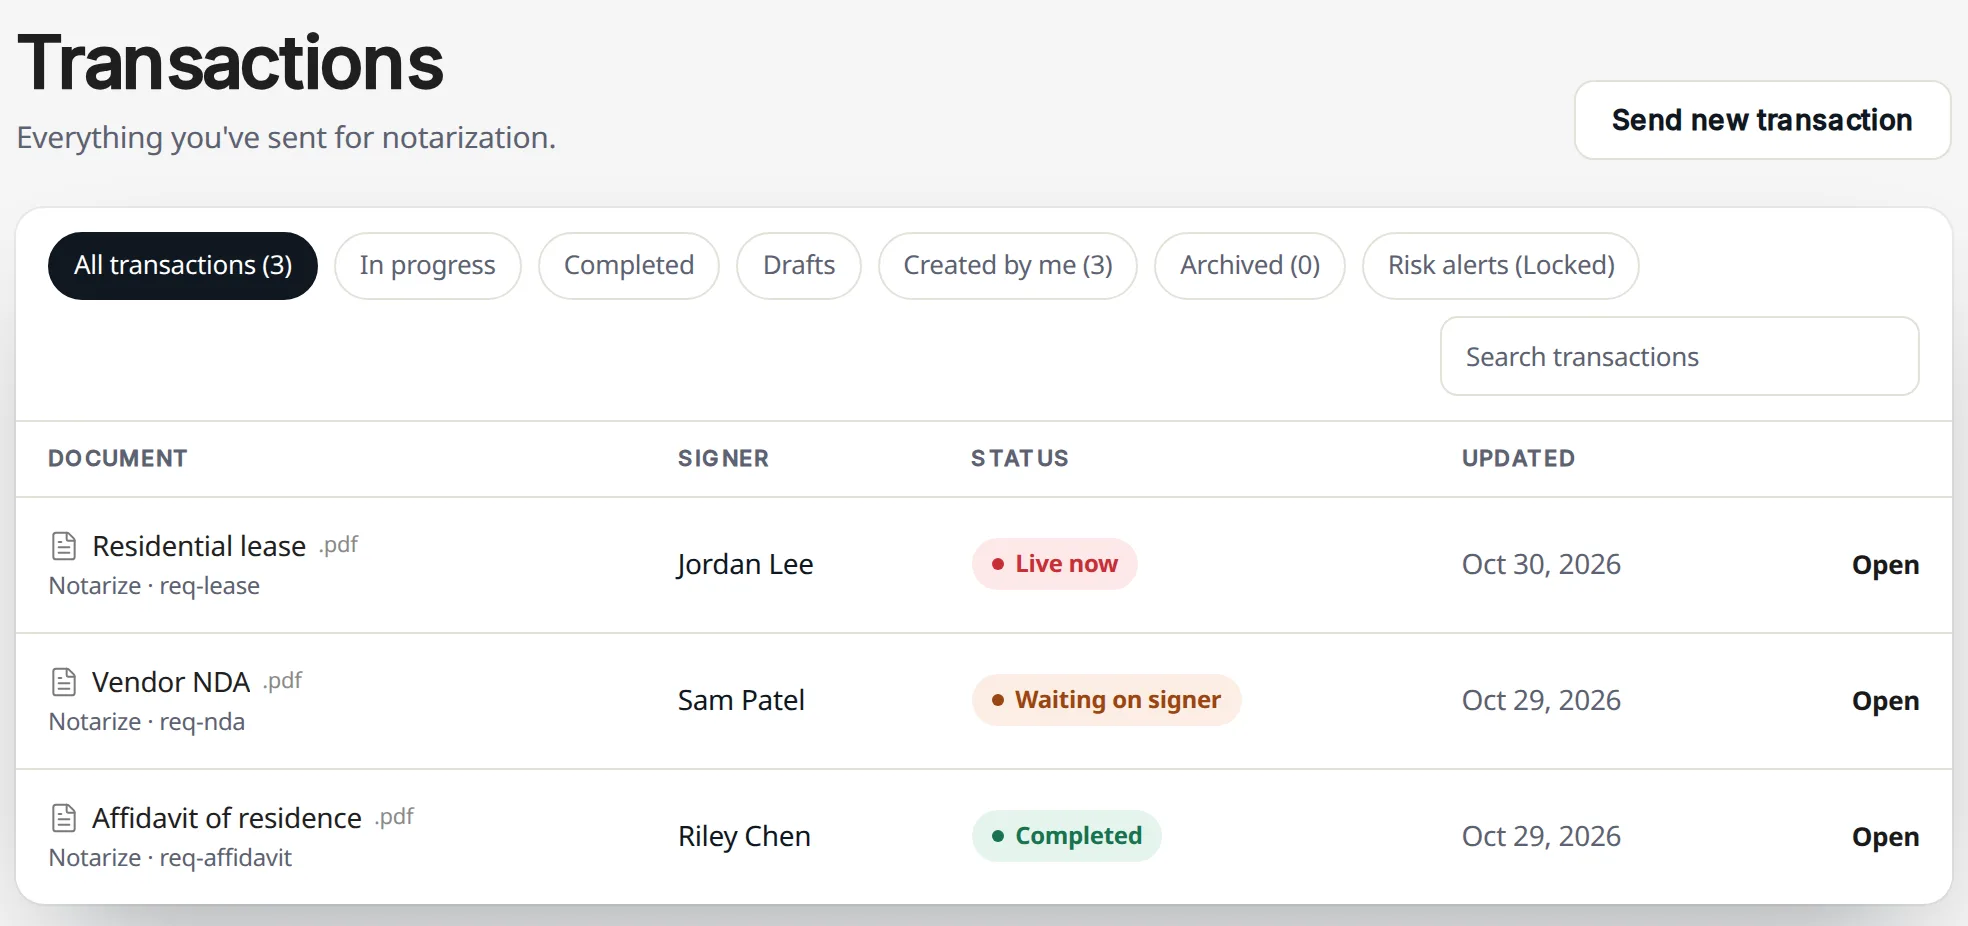Click the SIGNER column header

723,459
